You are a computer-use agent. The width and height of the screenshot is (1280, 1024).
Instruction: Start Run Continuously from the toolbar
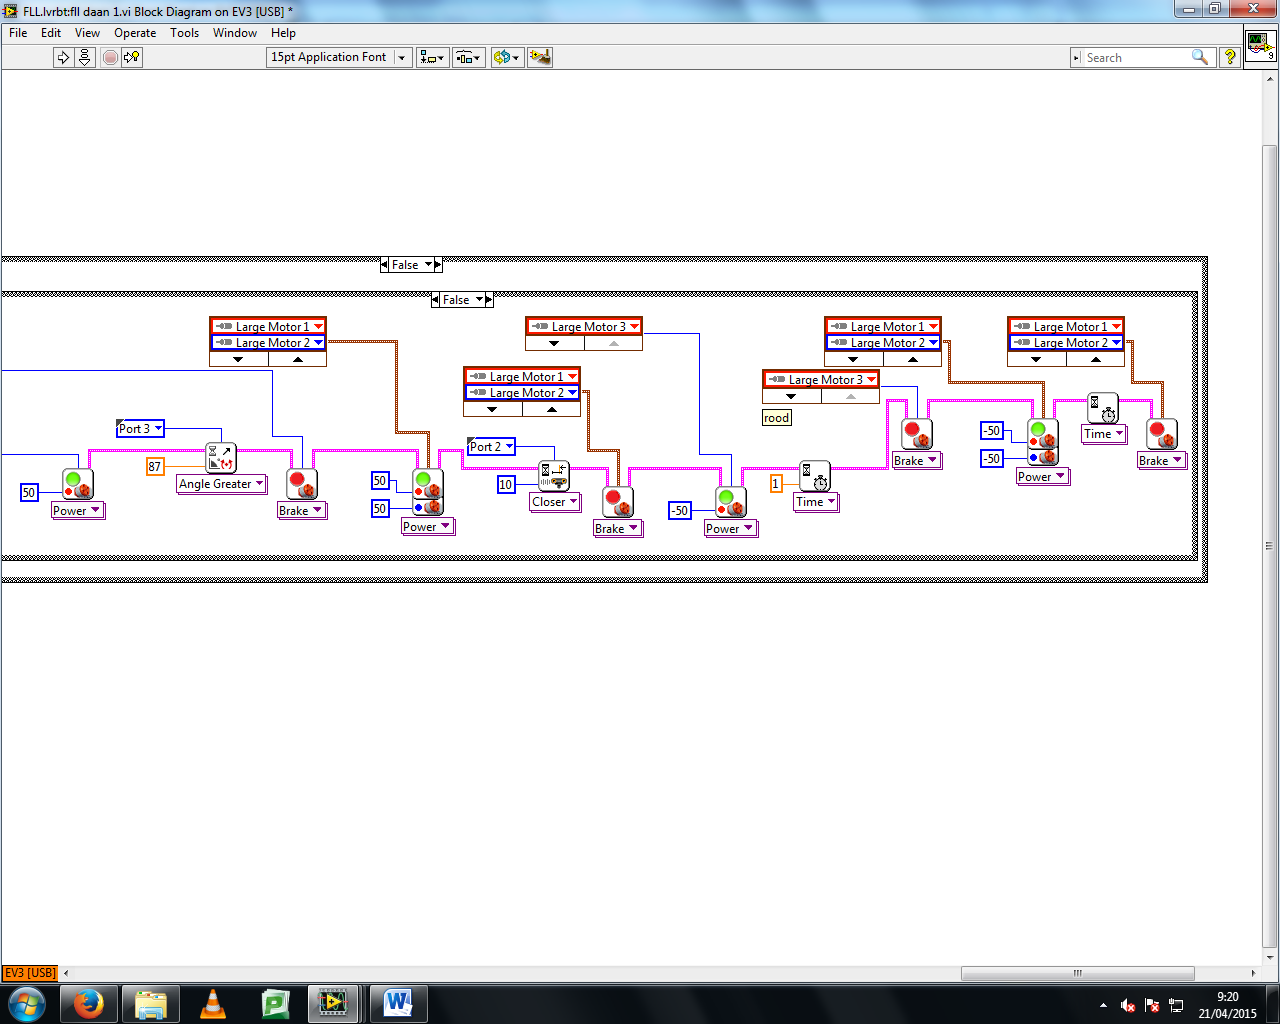coord(85,58)
